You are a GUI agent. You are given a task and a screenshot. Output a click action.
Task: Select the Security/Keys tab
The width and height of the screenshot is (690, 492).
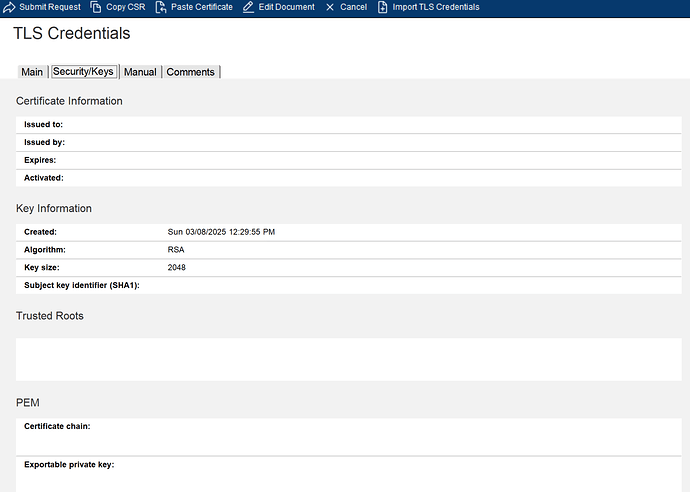coord(83,72)
